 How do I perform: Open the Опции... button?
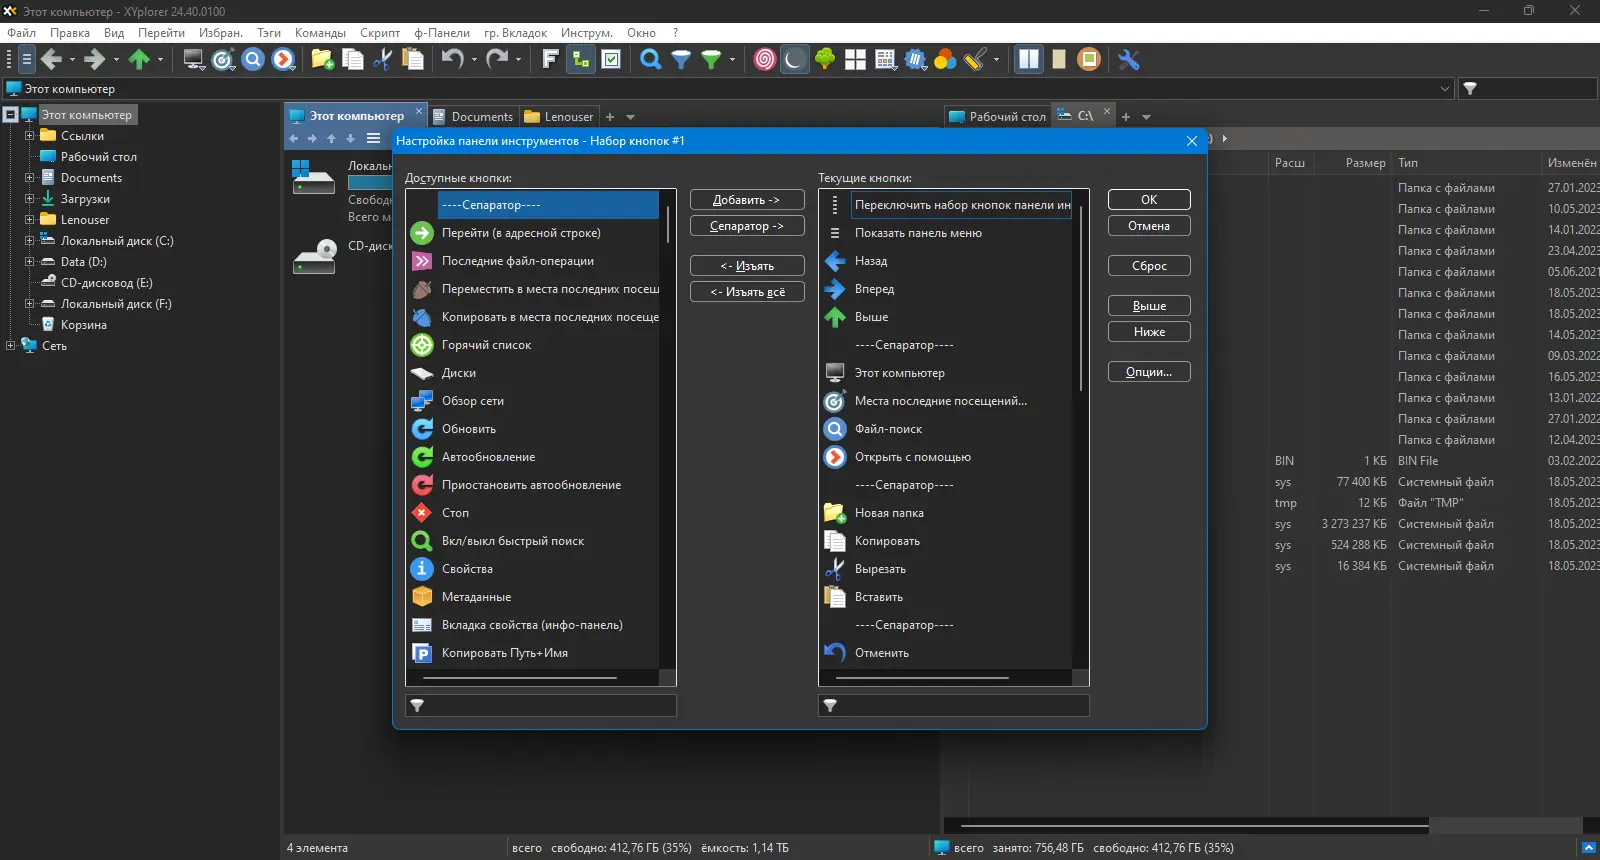click(x=1149, y=372)
